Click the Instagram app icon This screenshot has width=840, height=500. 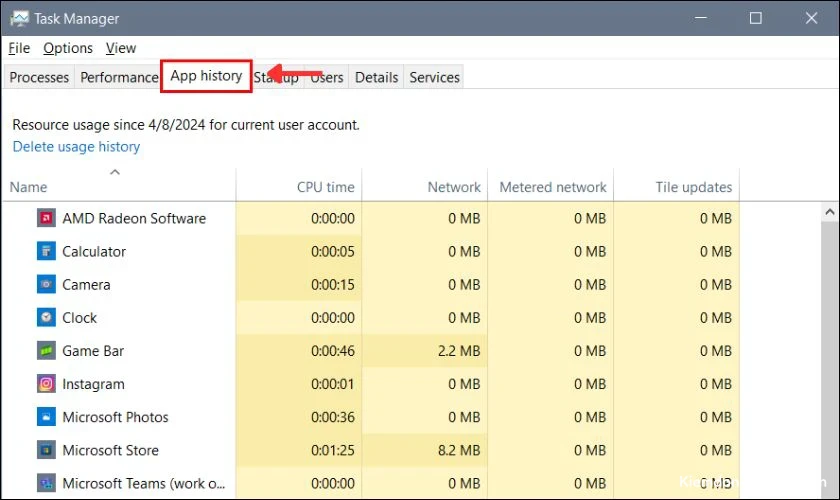[46, 384]
